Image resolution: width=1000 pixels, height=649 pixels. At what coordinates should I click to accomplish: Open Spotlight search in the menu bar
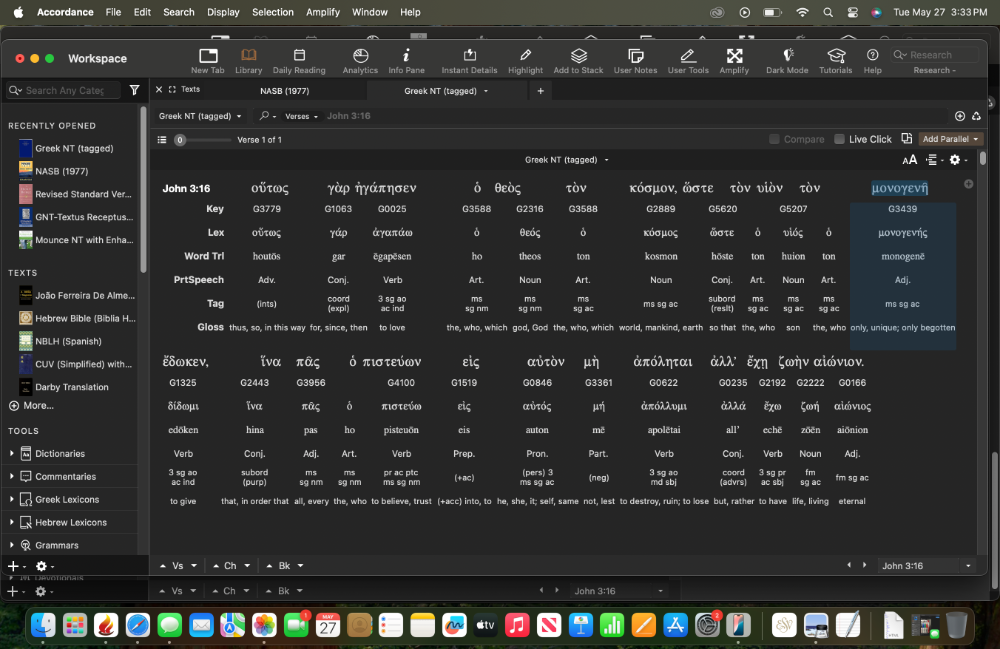pyautogui.click(x=828, y=12)
